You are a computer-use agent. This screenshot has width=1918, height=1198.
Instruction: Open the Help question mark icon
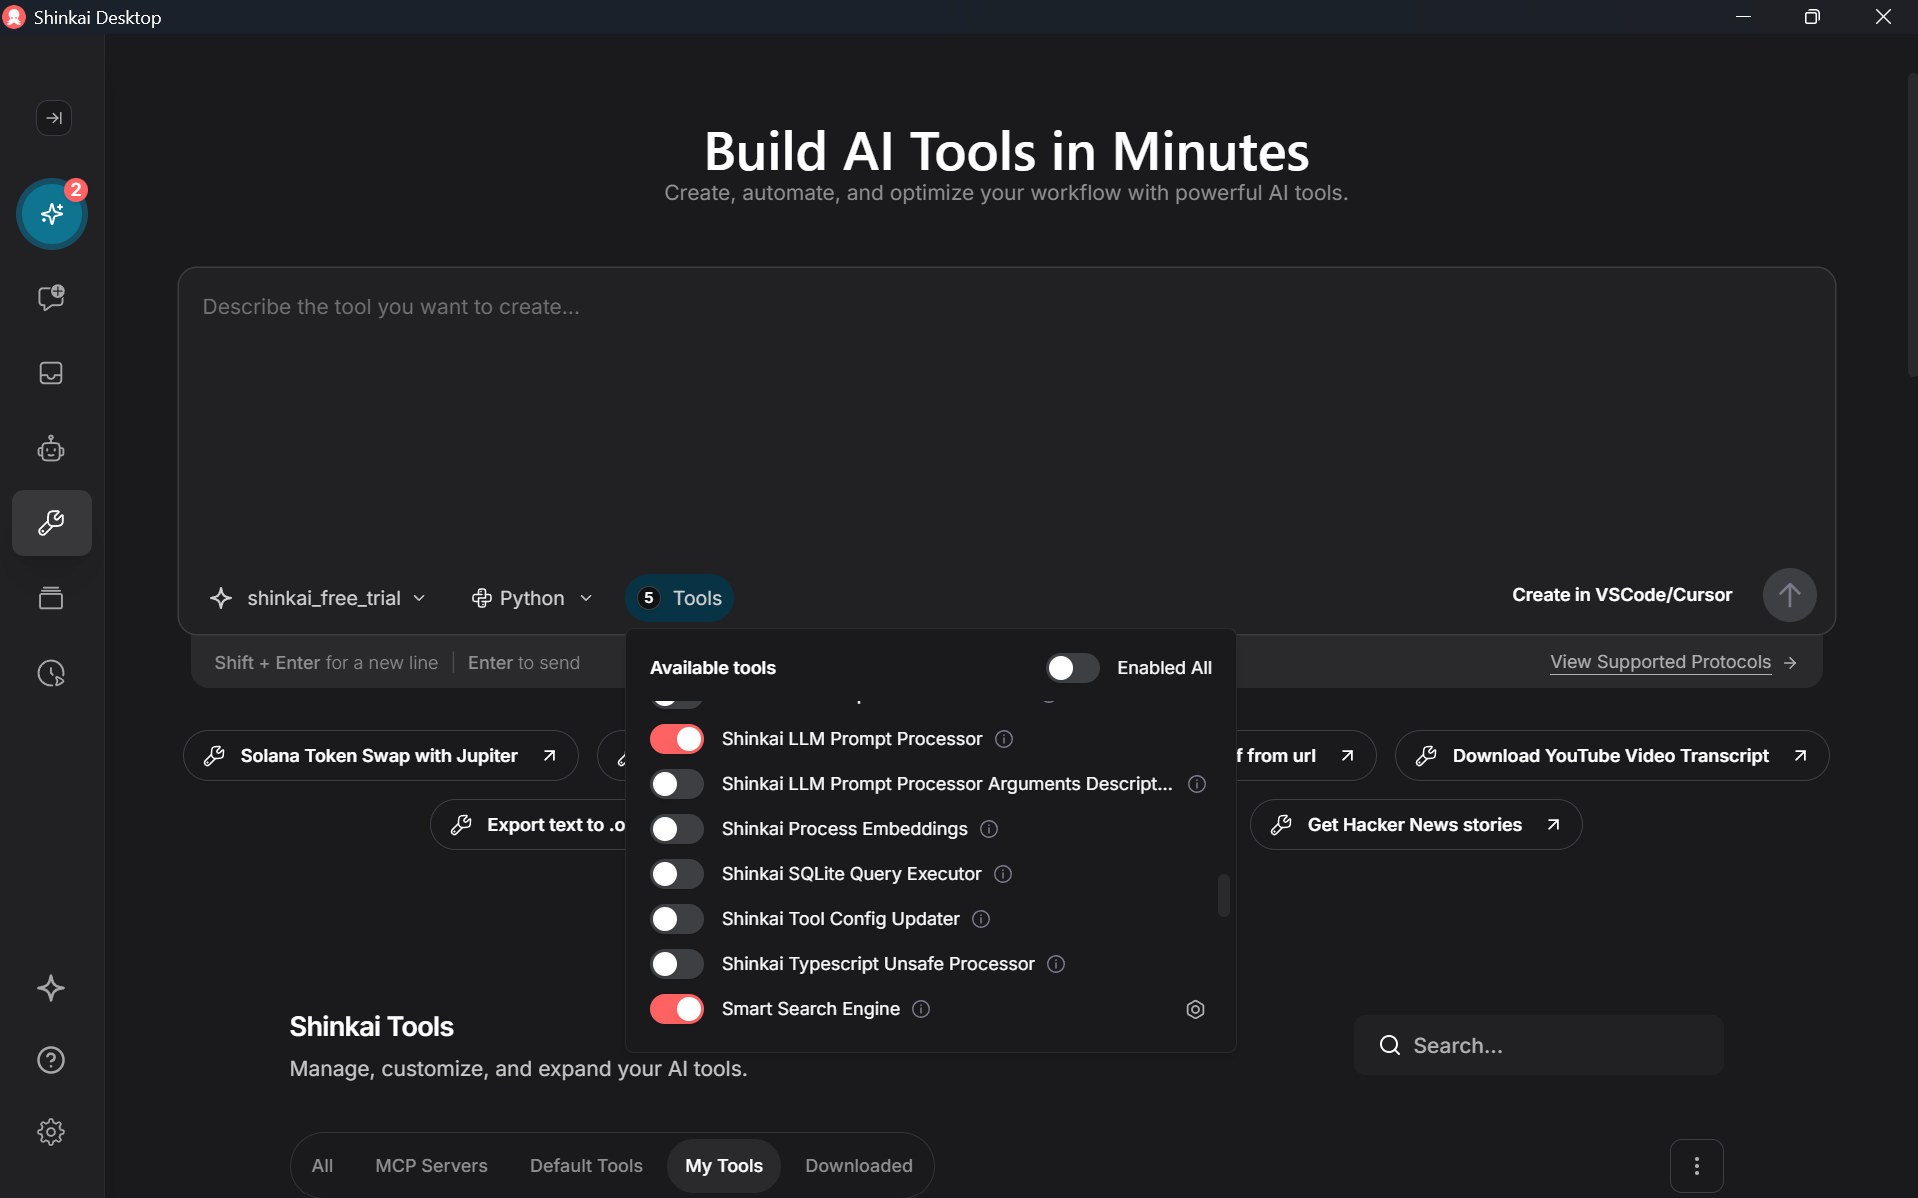tap(51, 1060)
